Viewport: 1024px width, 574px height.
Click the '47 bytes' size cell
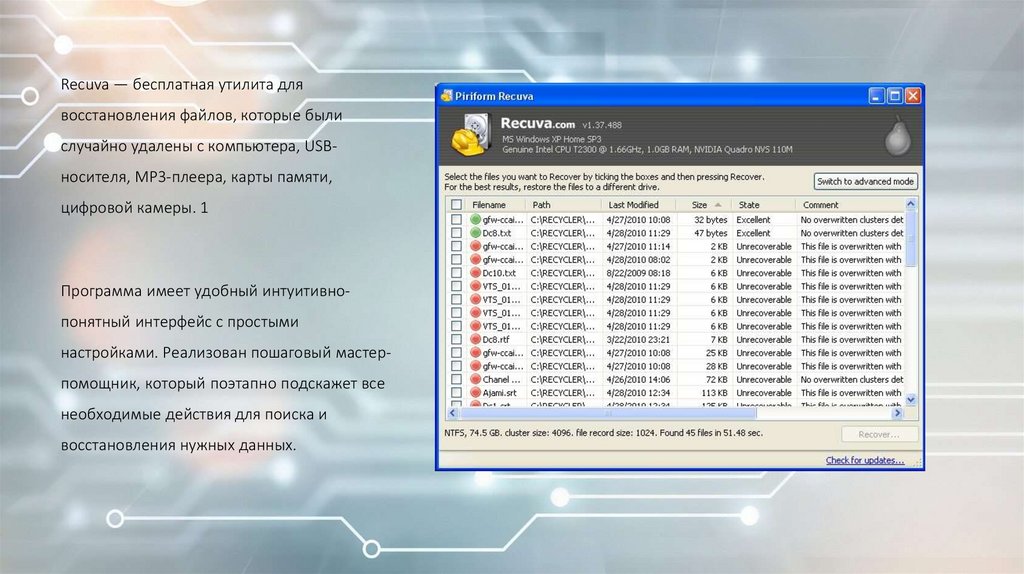(711, 233)
